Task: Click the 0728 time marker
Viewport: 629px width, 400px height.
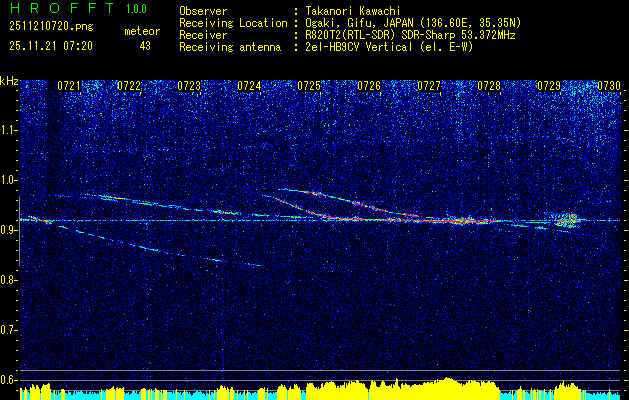Action: tap(489, 86)
